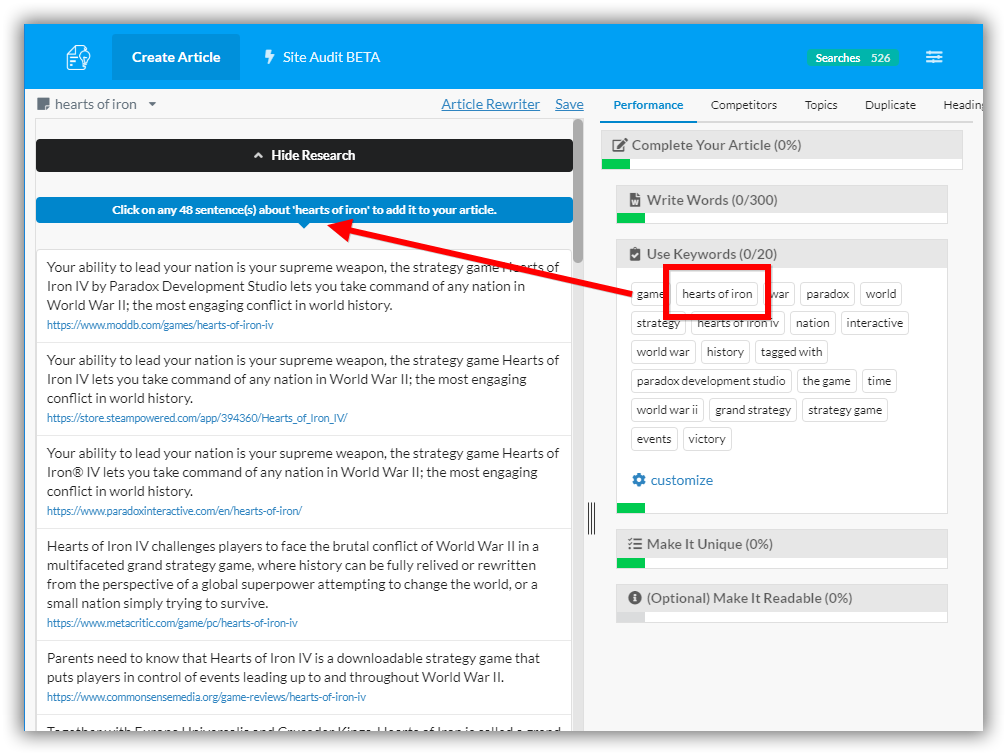
Task: Open the hearts of iron article dropdown arrow
Action: tap(152, 104)
